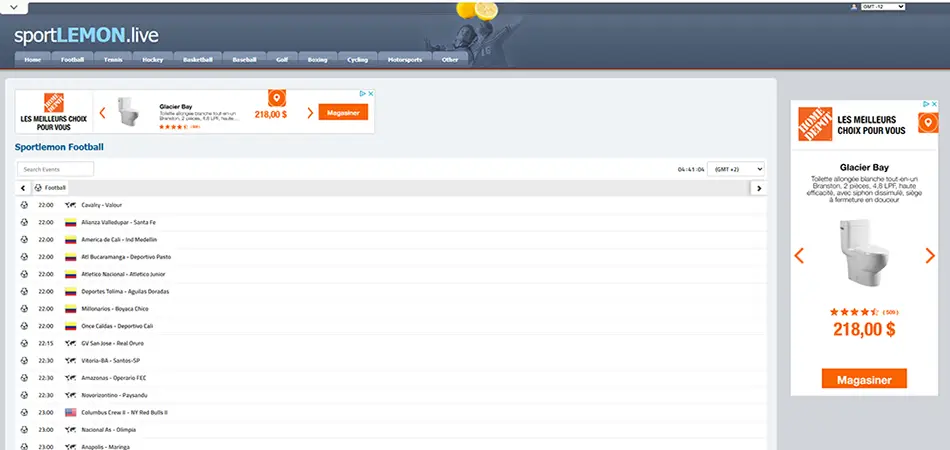
Task: Click previous arrow in top banner ad
Action: [x=102, y=113]
